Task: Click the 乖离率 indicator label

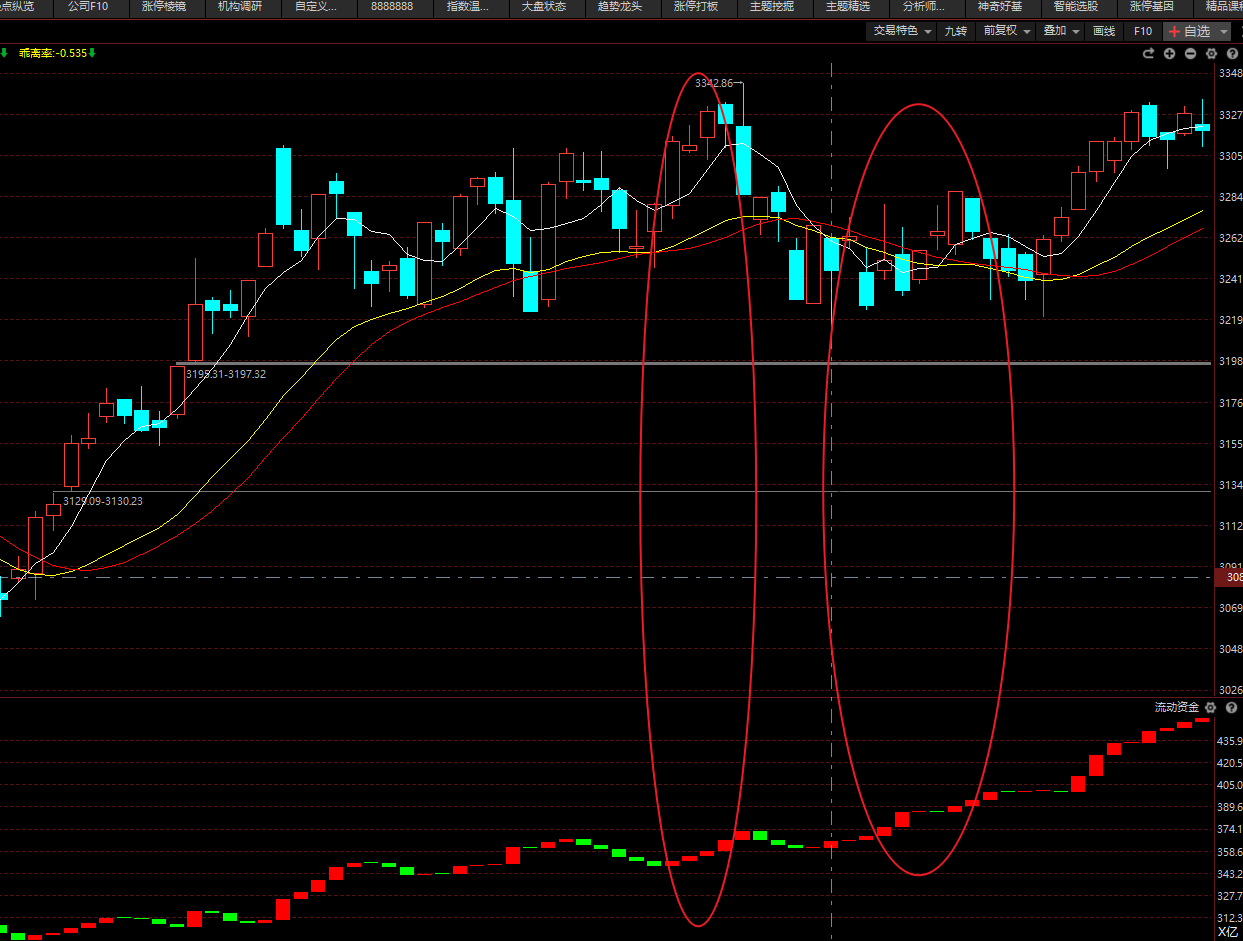Action: [36, 53]
